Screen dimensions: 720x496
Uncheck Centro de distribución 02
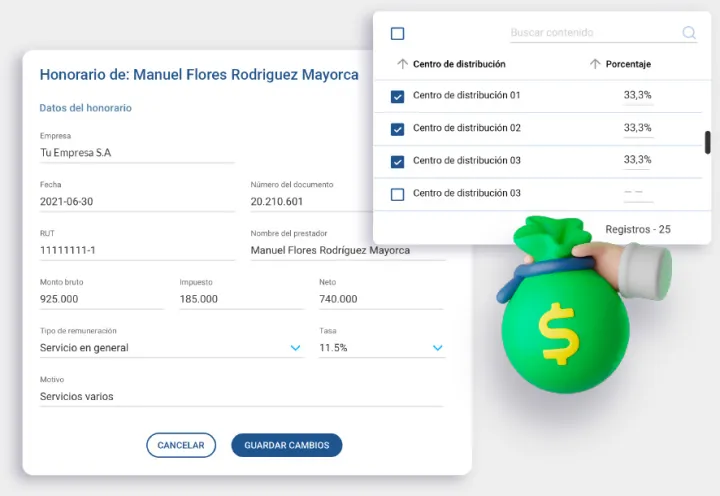point(397,129)
